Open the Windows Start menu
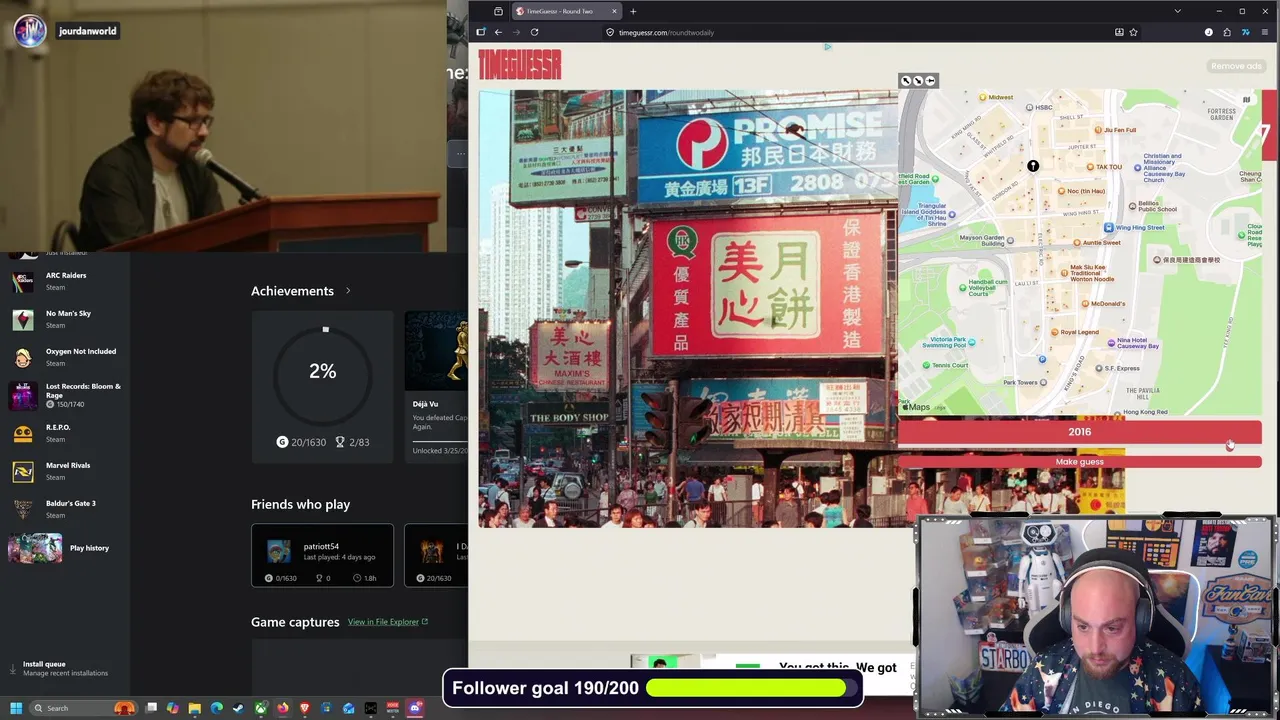The image size is (1280, 720). (16, 708)
